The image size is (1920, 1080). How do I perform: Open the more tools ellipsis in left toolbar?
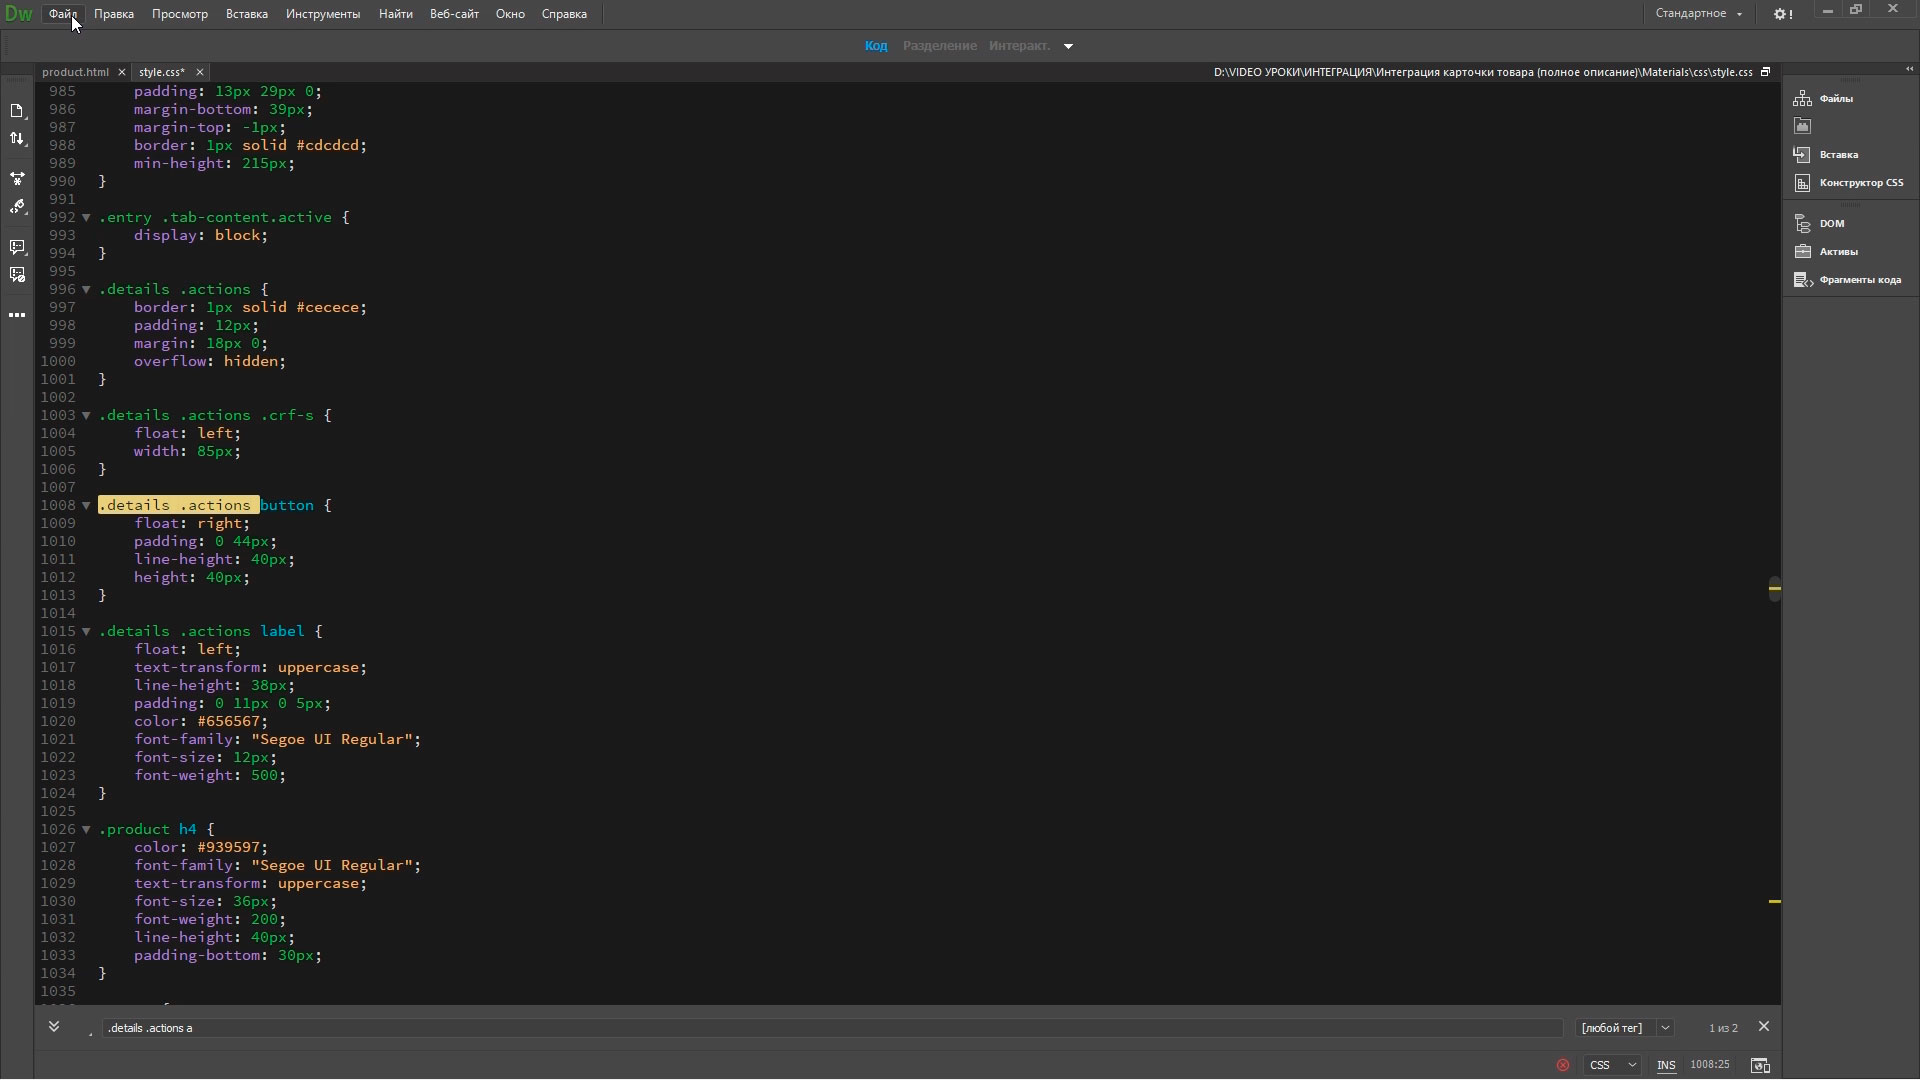click(17, 315)
